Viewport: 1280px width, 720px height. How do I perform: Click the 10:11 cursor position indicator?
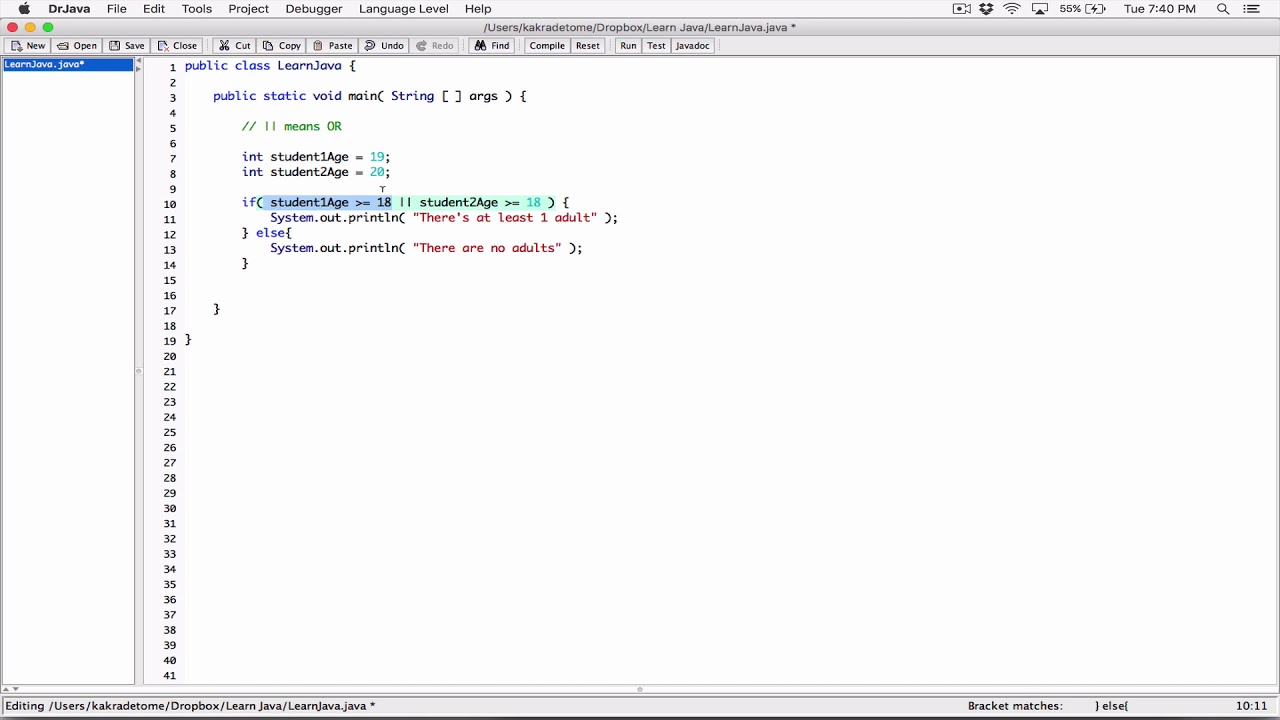[x=1251, y=706]
